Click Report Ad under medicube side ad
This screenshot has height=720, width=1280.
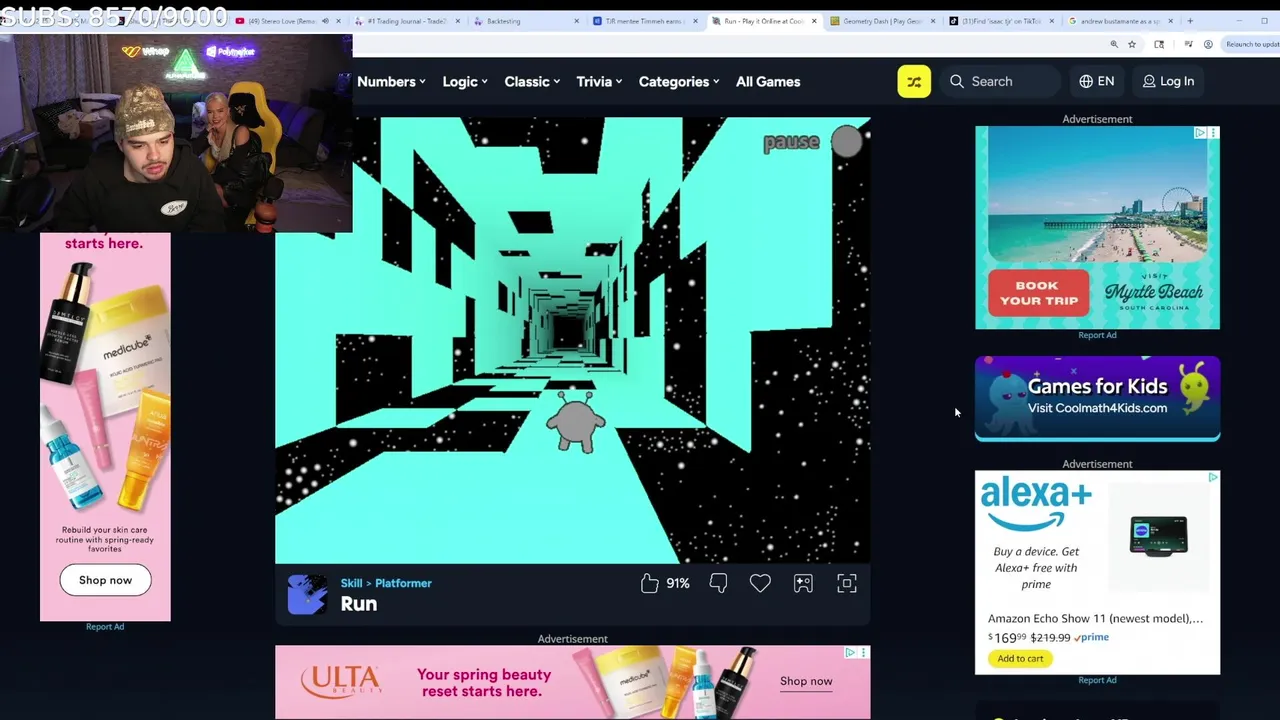click(x=105, y=626)
